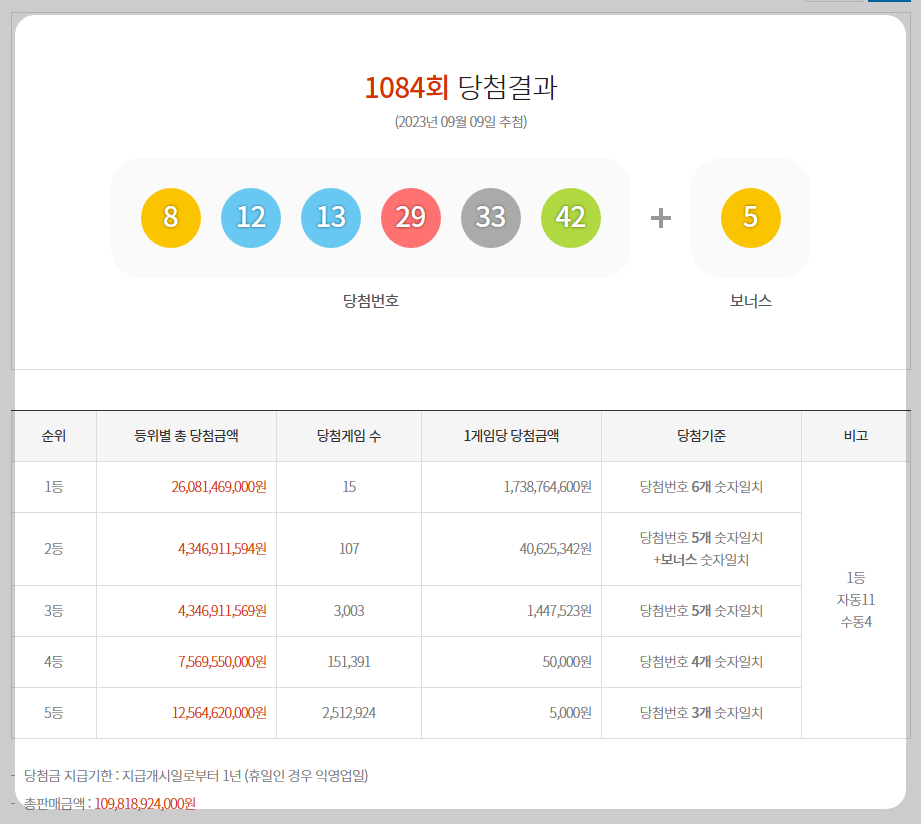Click winner count 2,512,924
The height and width of the screenshot is (824, 921).
(x=349, y=713)
